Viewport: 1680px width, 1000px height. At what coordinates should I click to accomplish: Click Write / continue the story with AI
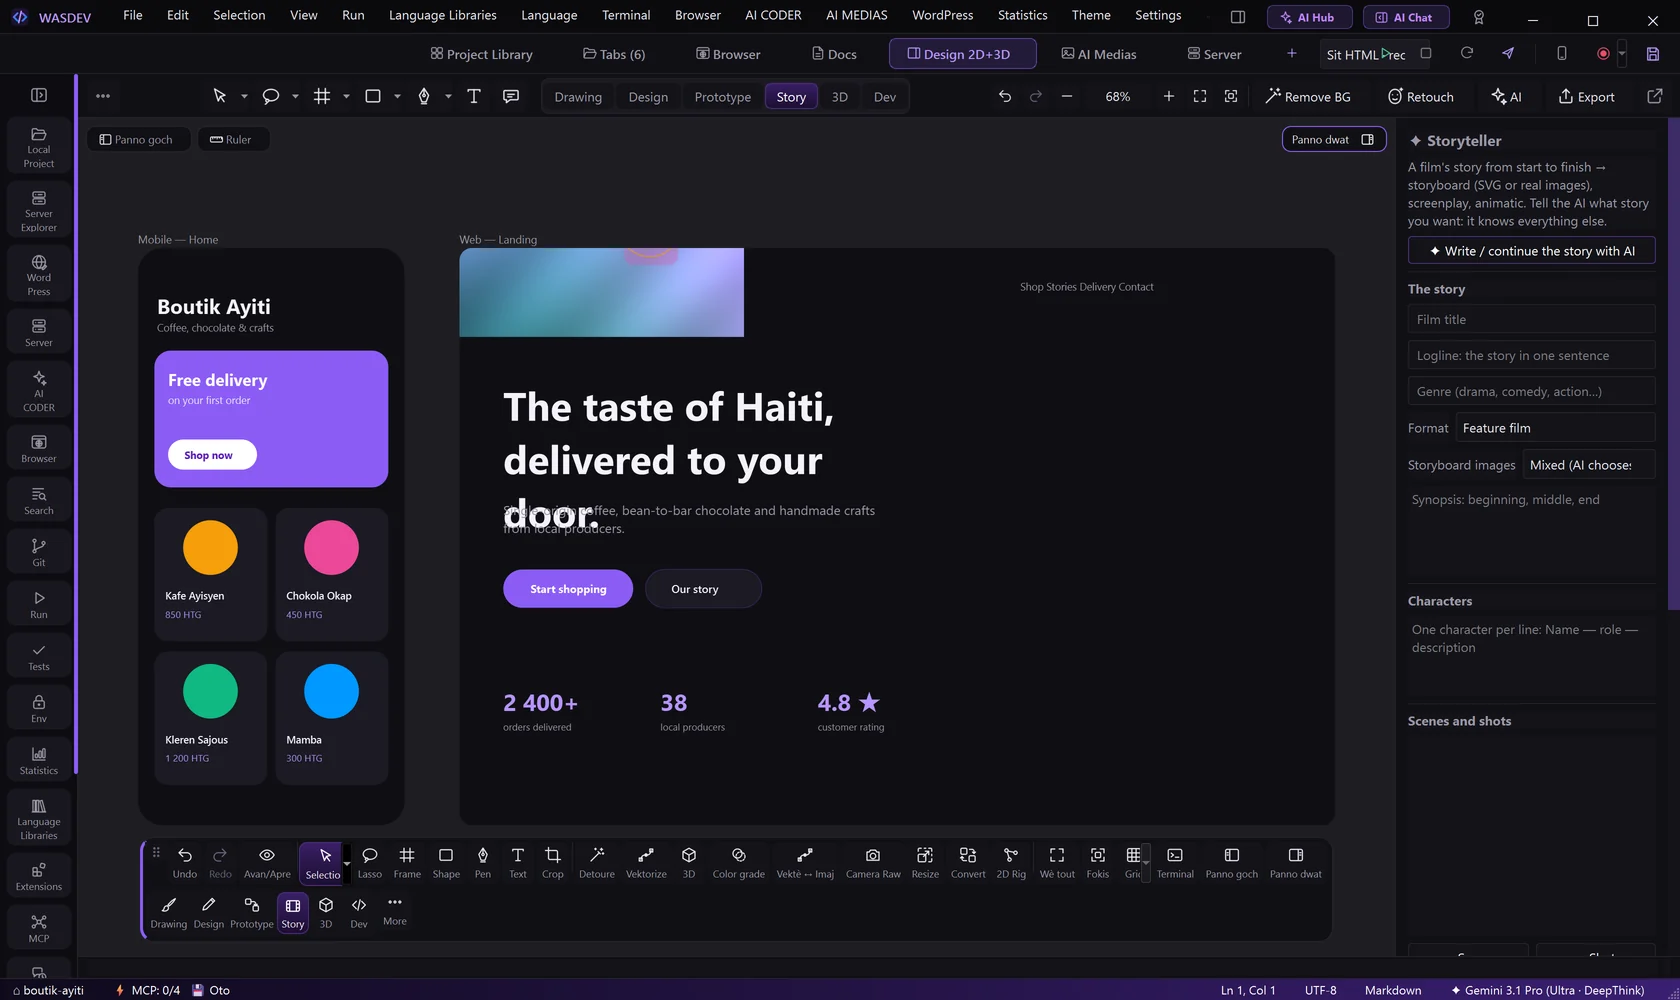pos(1531,251)
